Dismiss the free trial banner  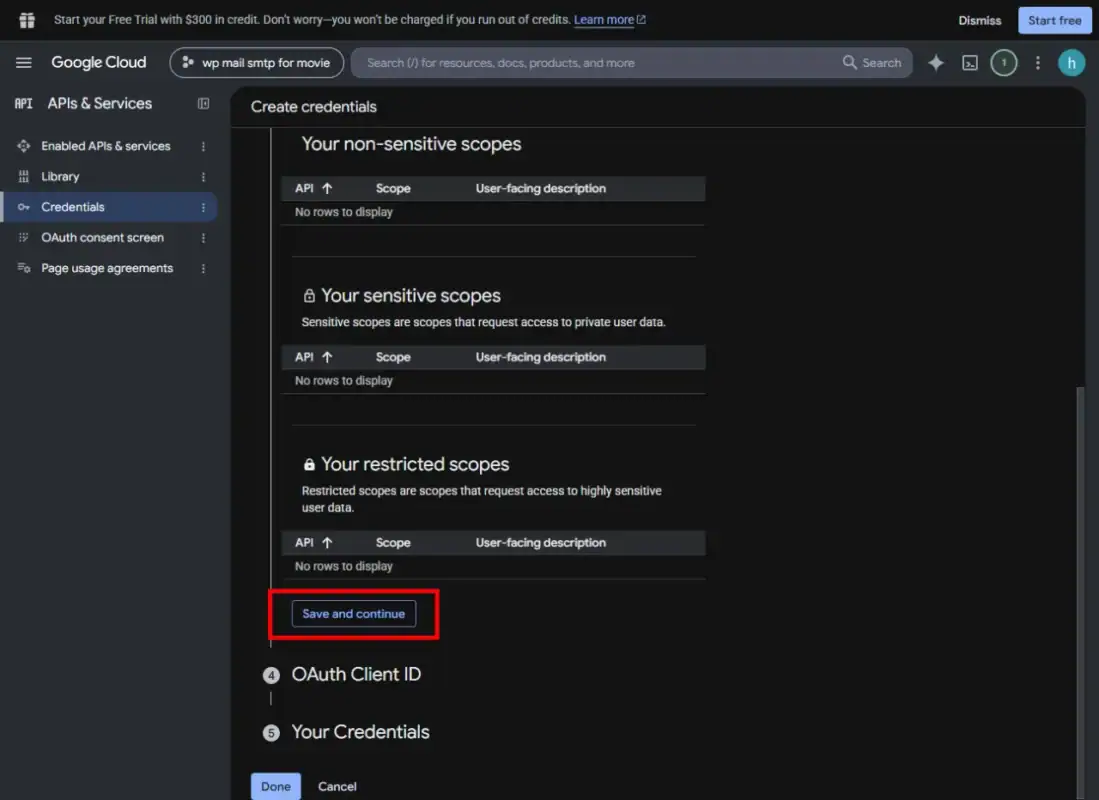pyautogui.click(x=979, y=20)
